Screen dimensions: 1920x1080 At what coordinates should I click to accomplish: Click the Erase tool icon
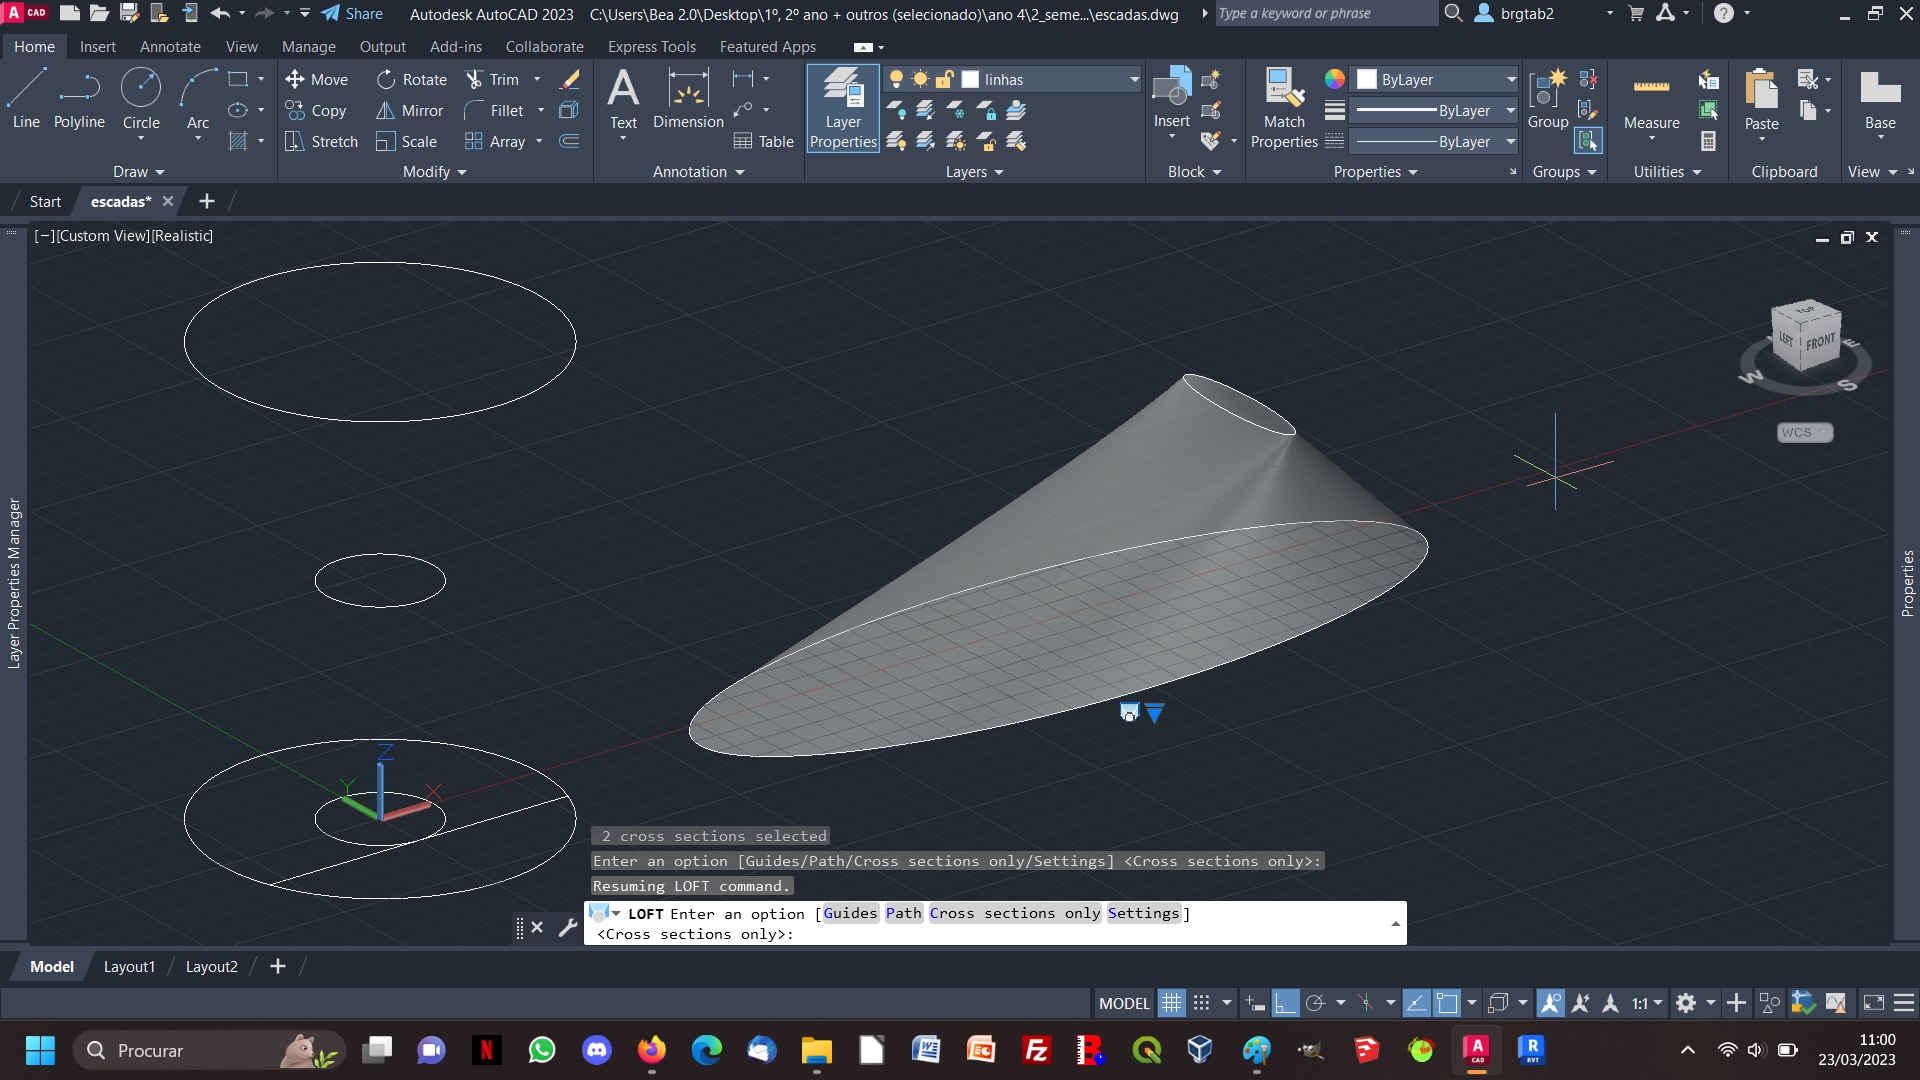tap(570, 79)
